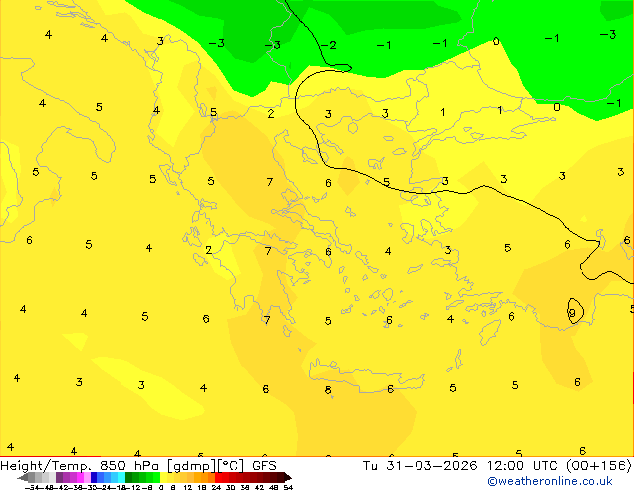Click the pale pink legend swatch
This screenshot has height=490, width=634.
point(87,477)
